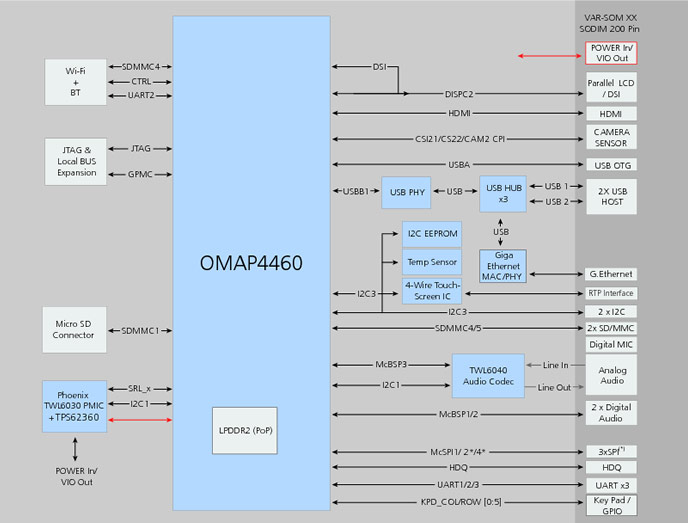Select the 4-Wire Touch-Screen IC block
Image resolution: width=688 pixels, height=523 pixels.
[432, 291]
